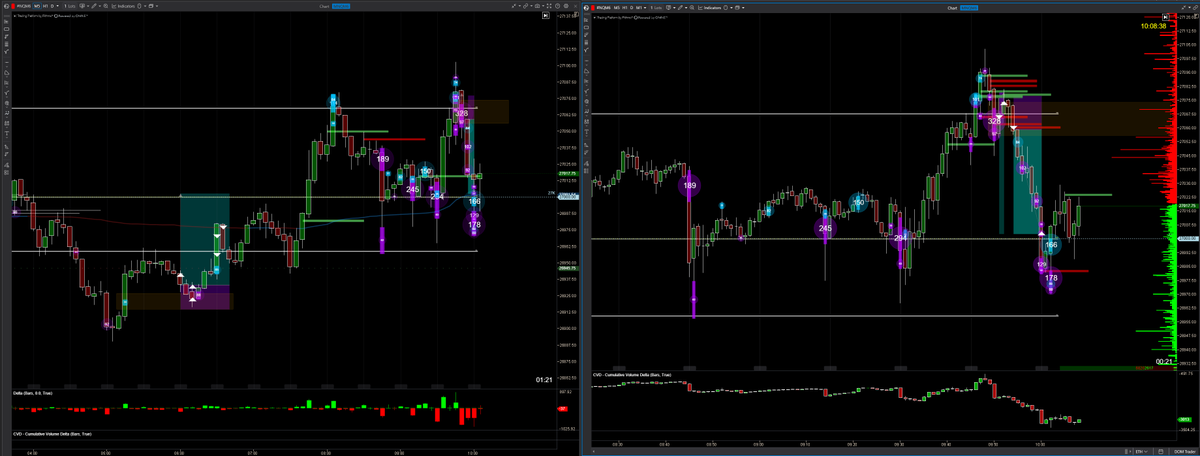Open Indicators in left chart toolbar

point(124,6)
